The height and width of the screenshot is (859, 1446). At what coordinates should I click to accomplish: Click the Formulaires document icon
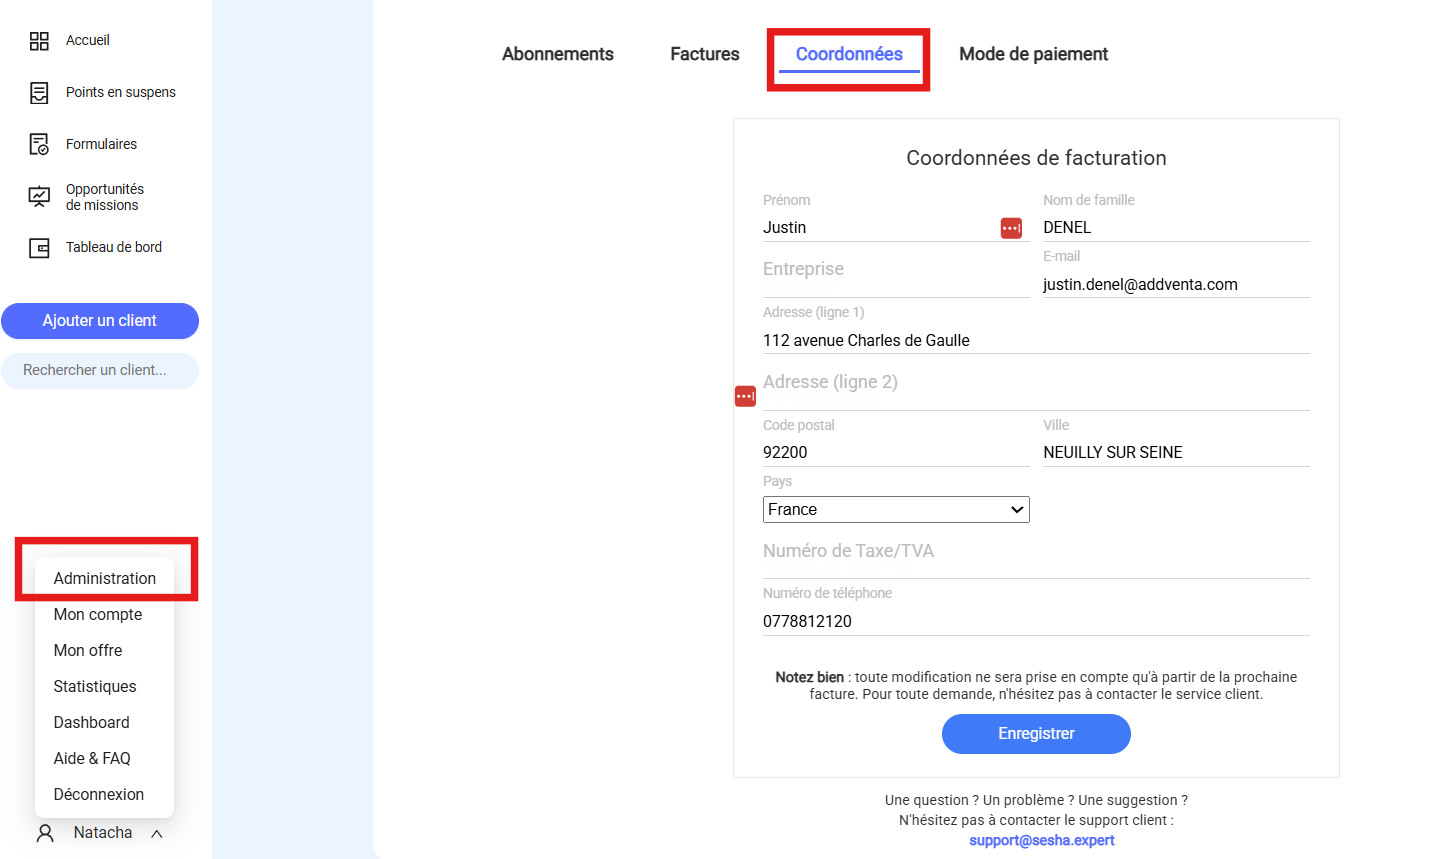click(39, 145)
